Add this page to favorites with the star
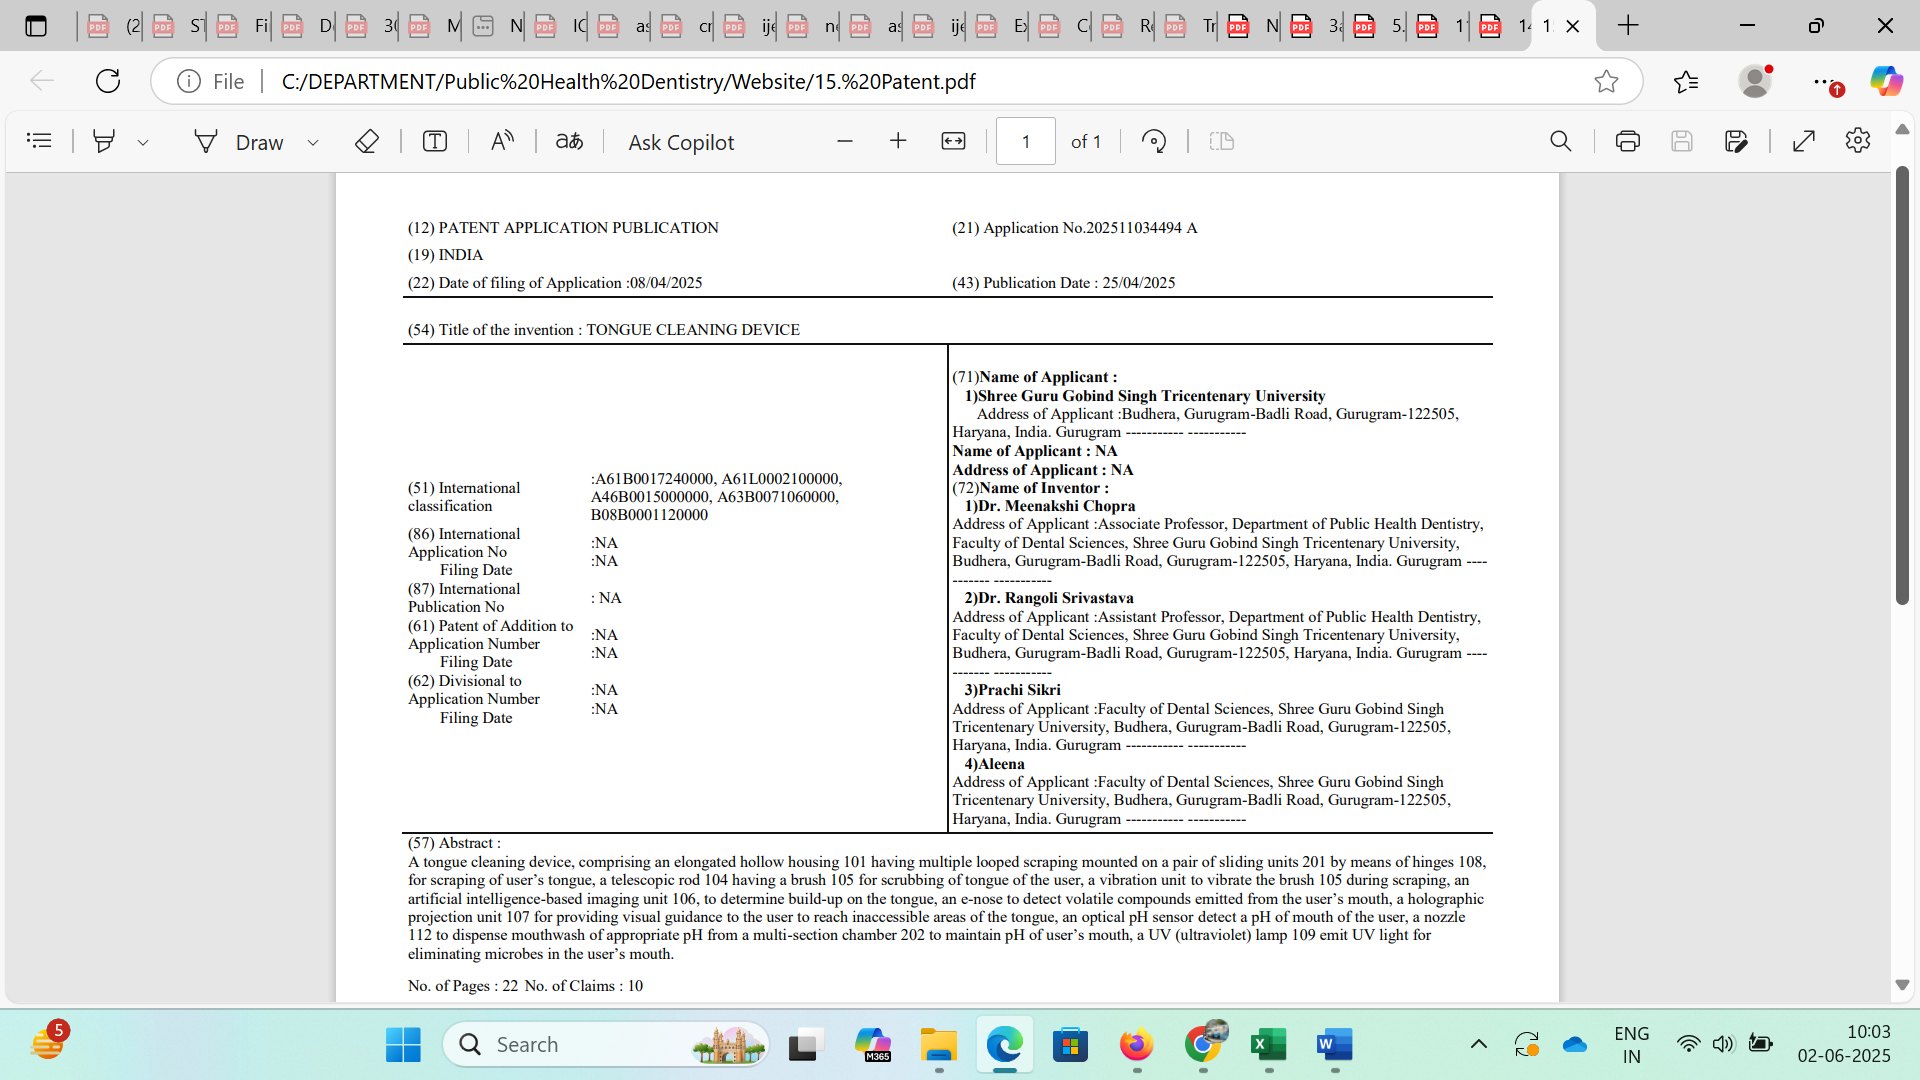This screenshot has height=1080, width=1920. click(x=1606, y=81)
